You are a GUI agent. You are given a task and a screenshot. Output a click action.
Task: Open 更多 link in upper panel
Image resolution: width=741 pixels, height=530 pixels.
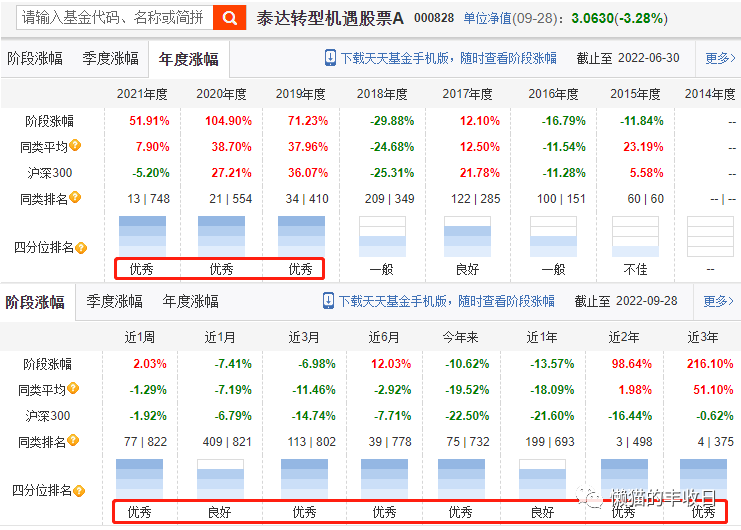720,58
